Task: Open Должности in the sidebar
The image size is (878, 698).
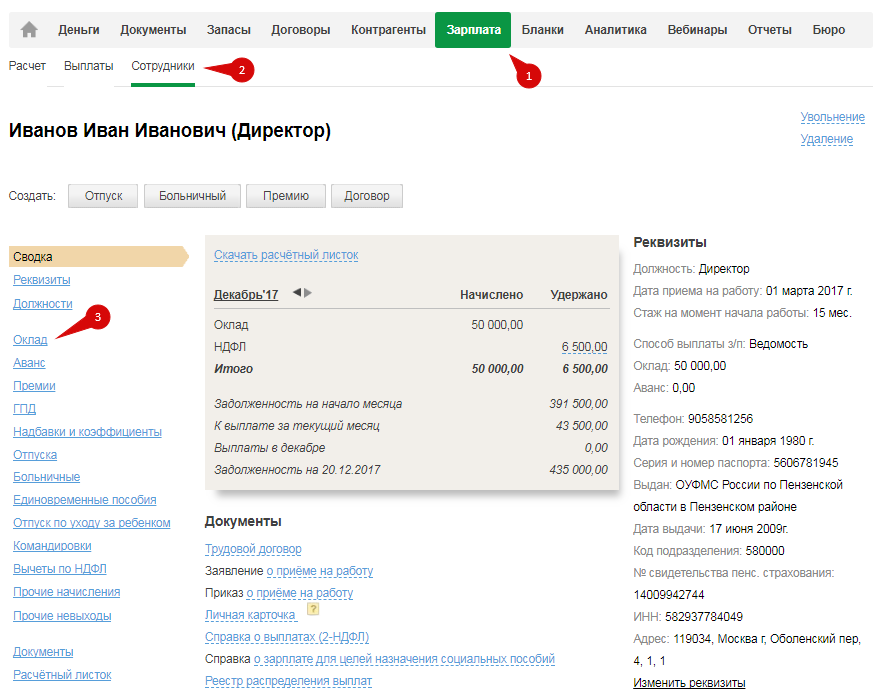Action: pos(43,304)
